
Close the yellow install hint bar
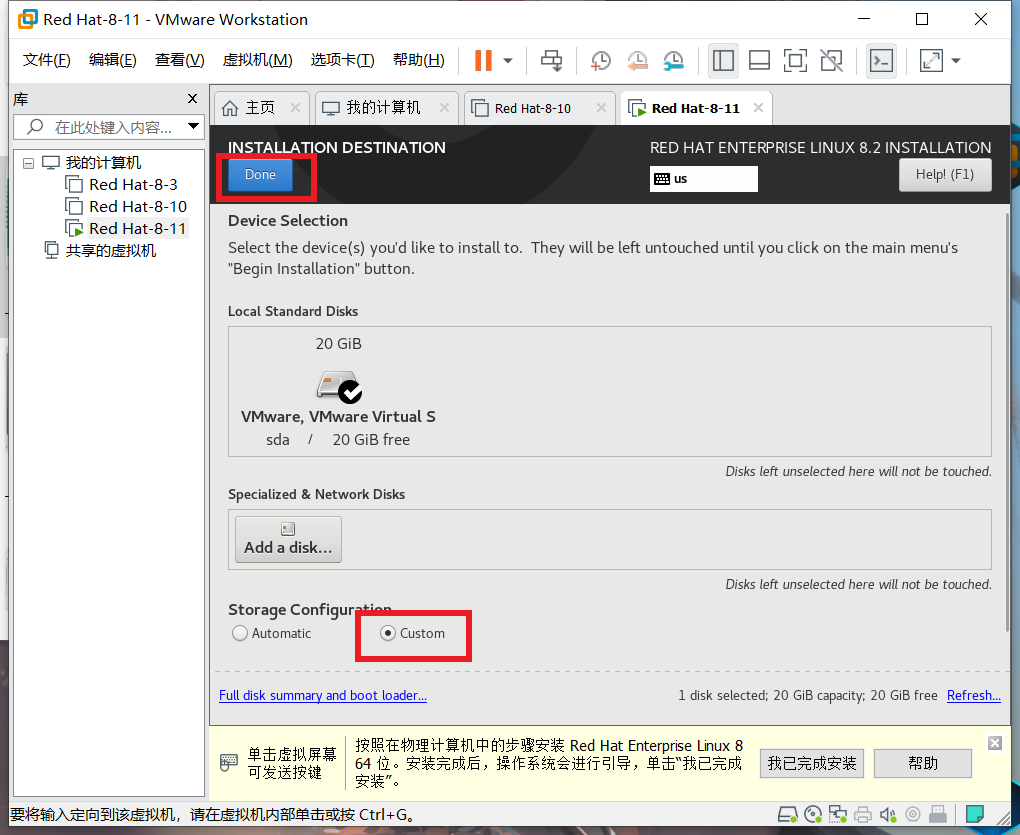995,743
